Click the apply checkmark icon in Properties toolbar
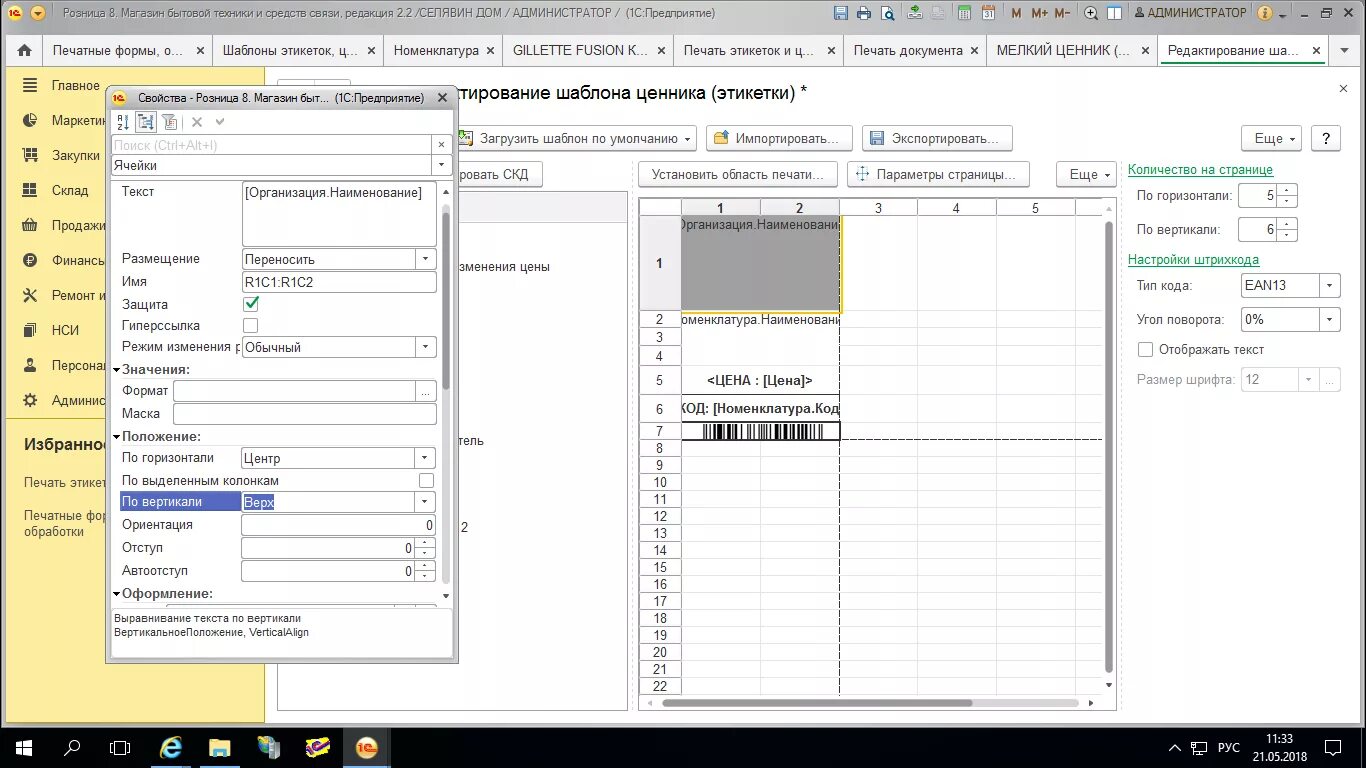The height and width of the screenshot is (768, 1366). click(x=220, y=121)
